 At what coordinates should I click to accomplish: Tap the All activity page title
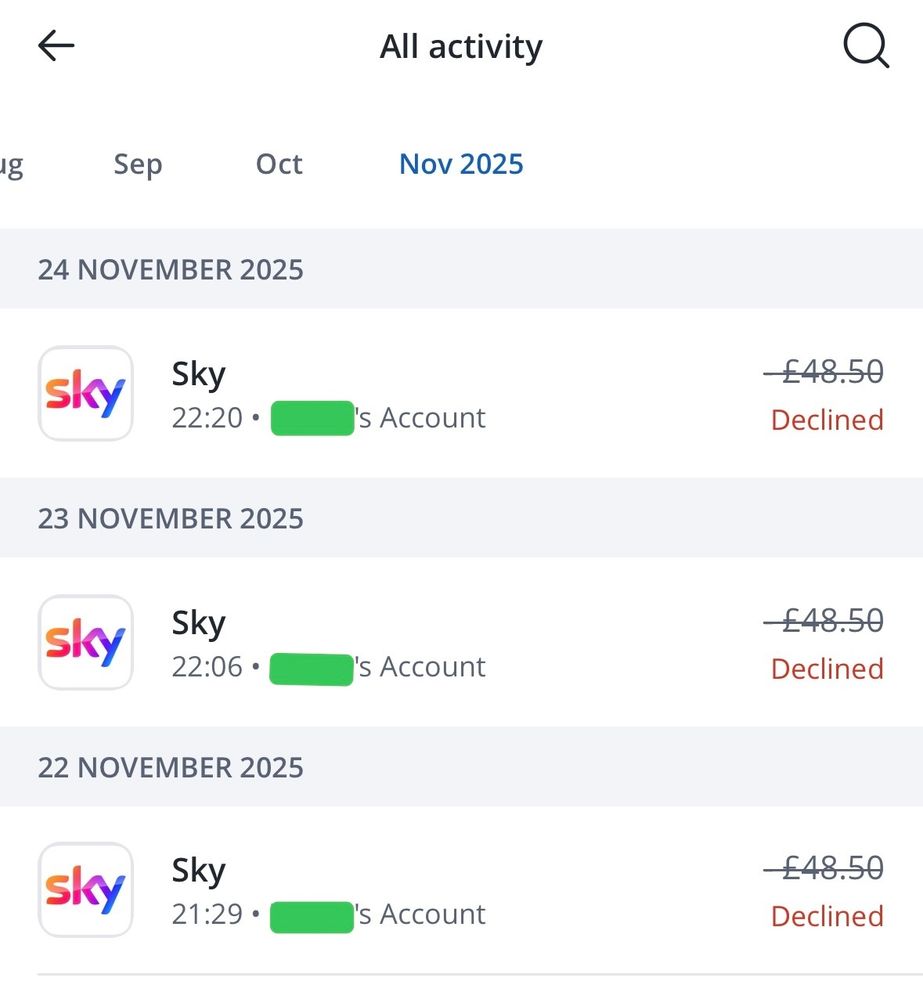[461, 46]
